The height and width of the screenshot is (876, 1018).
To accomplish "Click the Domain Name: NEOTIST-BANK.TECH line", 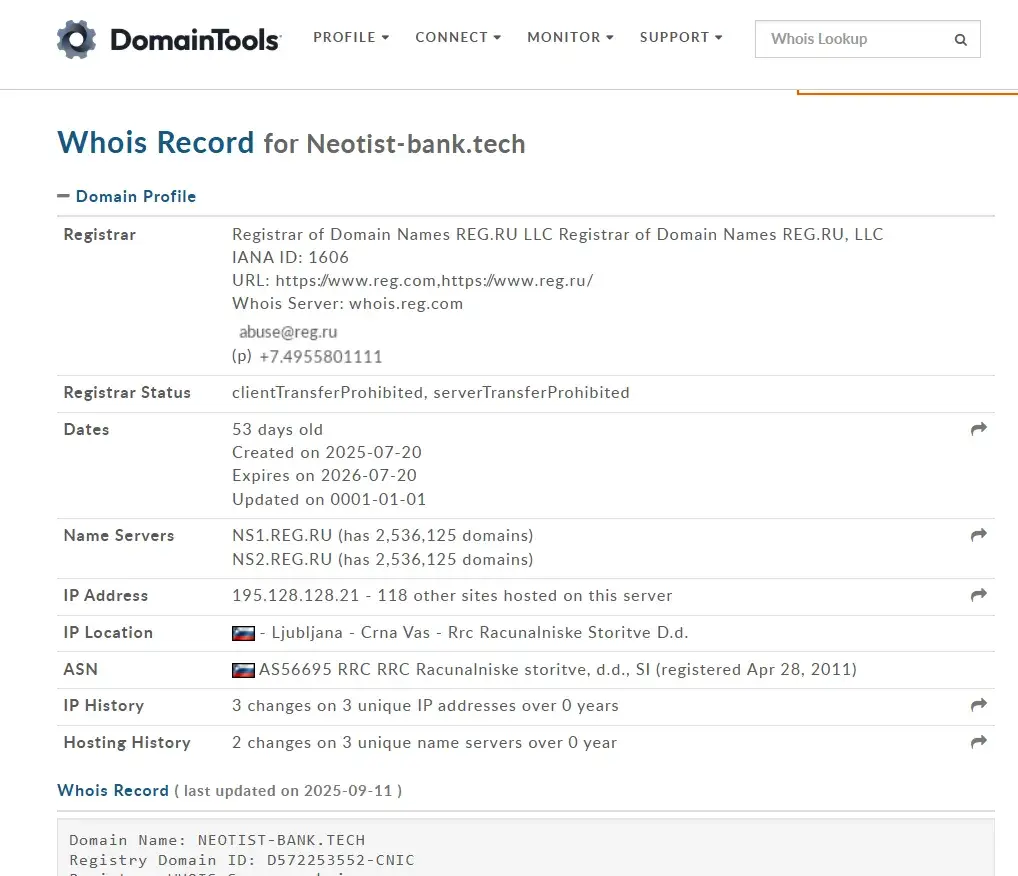I will (217, 840).
